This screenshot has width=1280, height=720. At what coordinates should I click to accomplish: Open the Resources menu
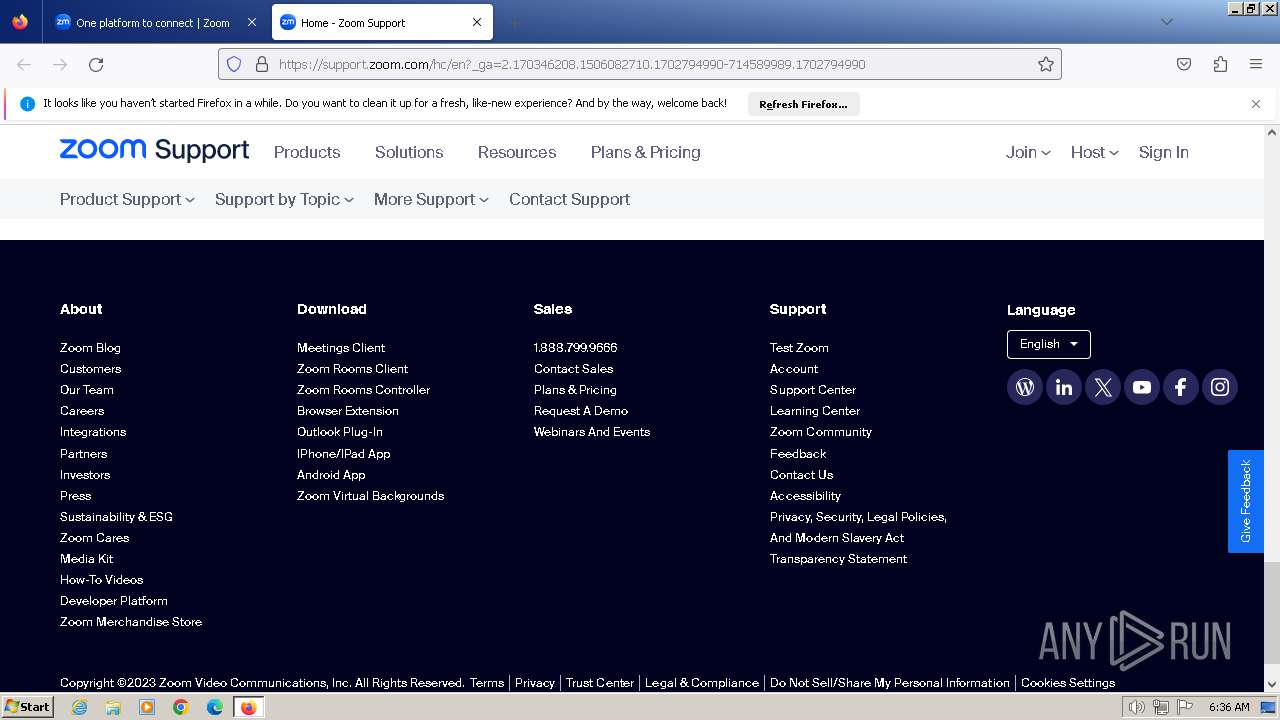(x=517, y=152)
